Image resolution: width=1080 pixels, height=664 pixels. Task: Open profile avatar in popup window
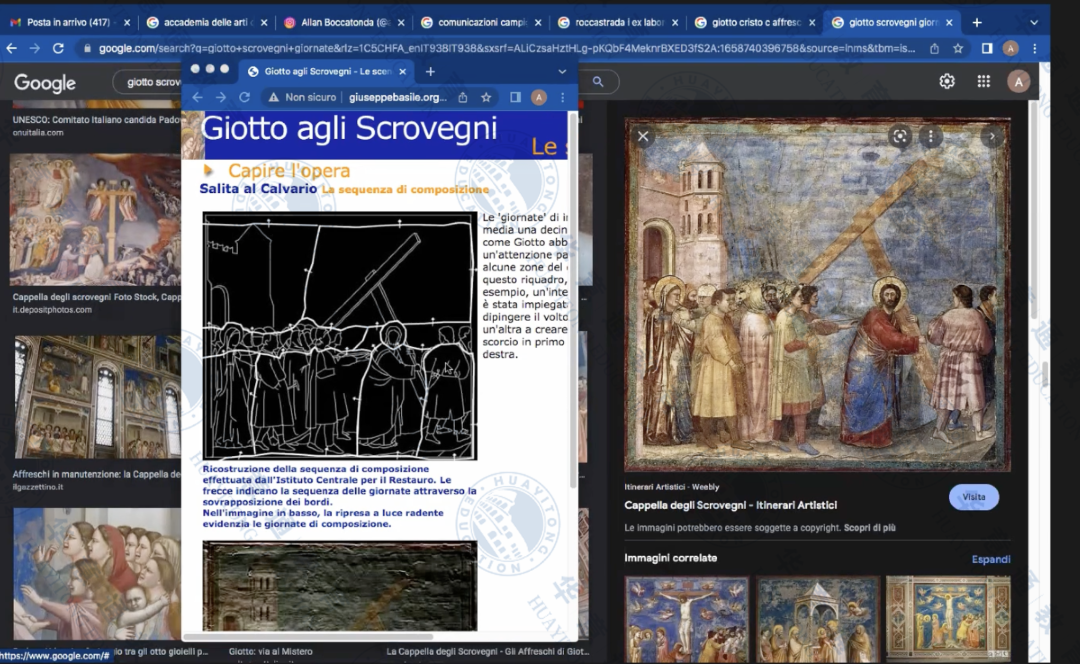tap(539, 97)
